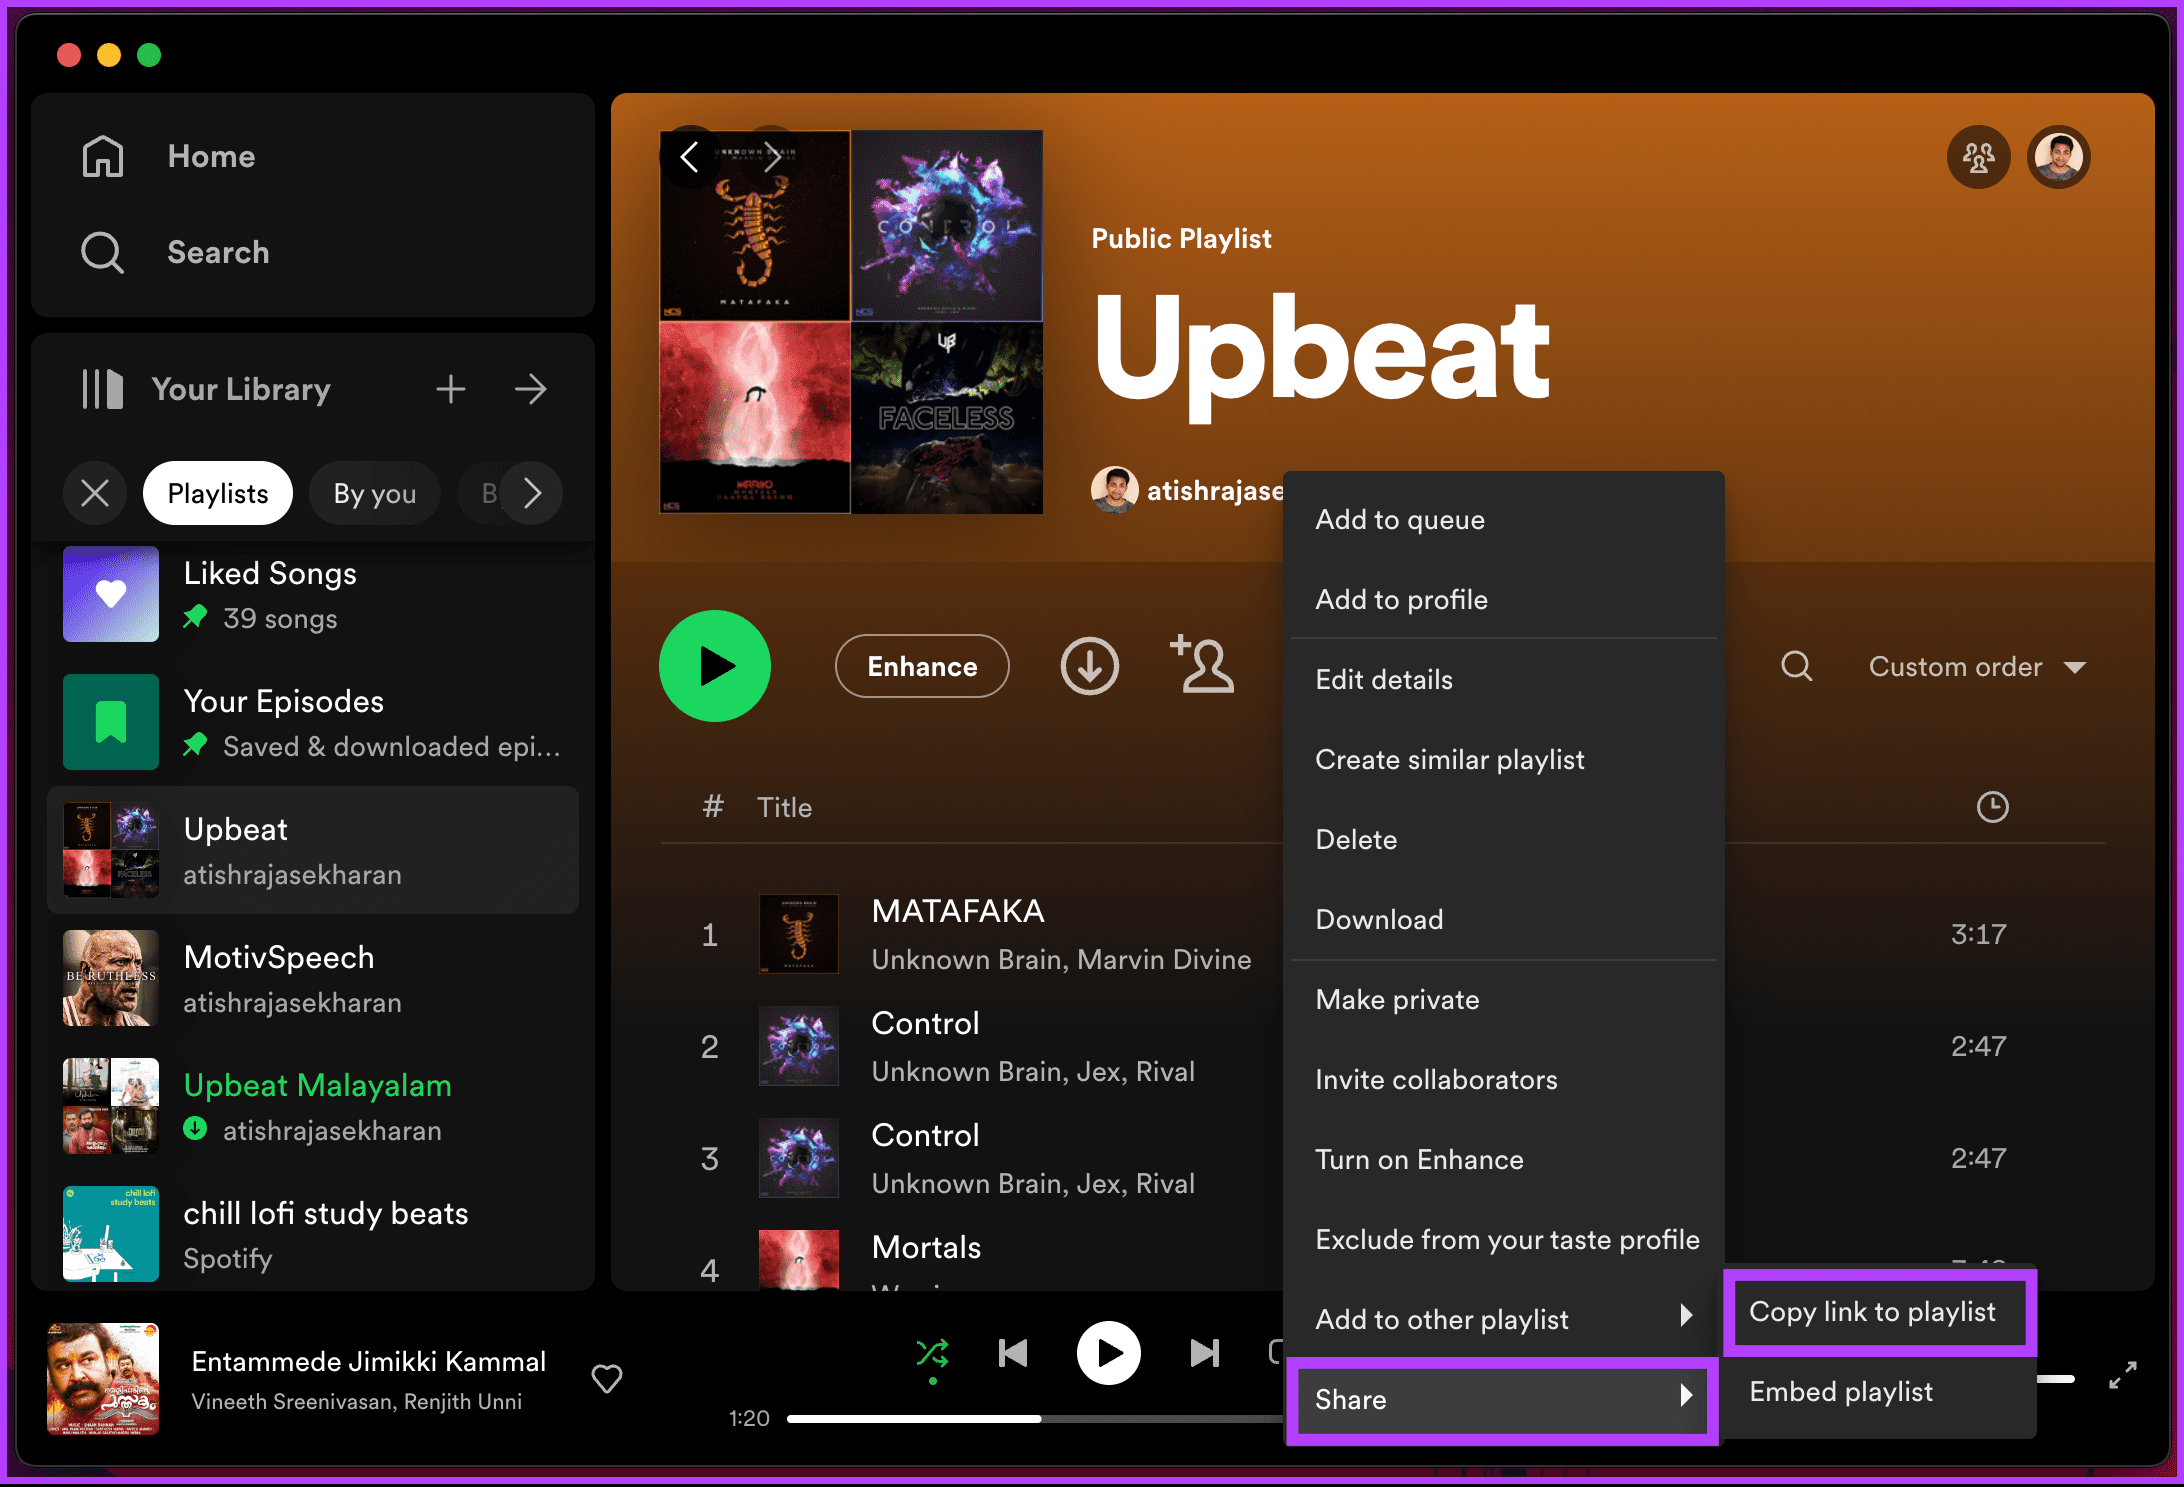Open the MotivSpeech playlist

(313, 978)
